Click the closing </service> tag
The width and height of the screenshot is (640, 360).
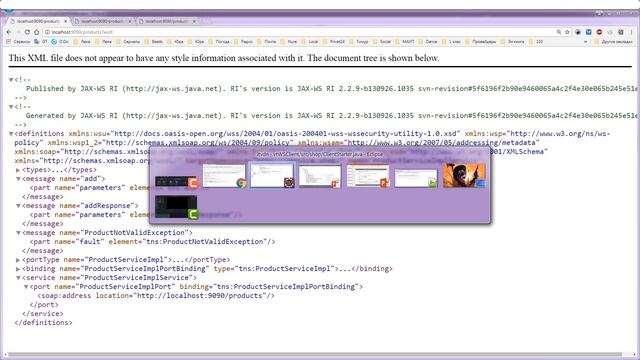click(43, 313)
